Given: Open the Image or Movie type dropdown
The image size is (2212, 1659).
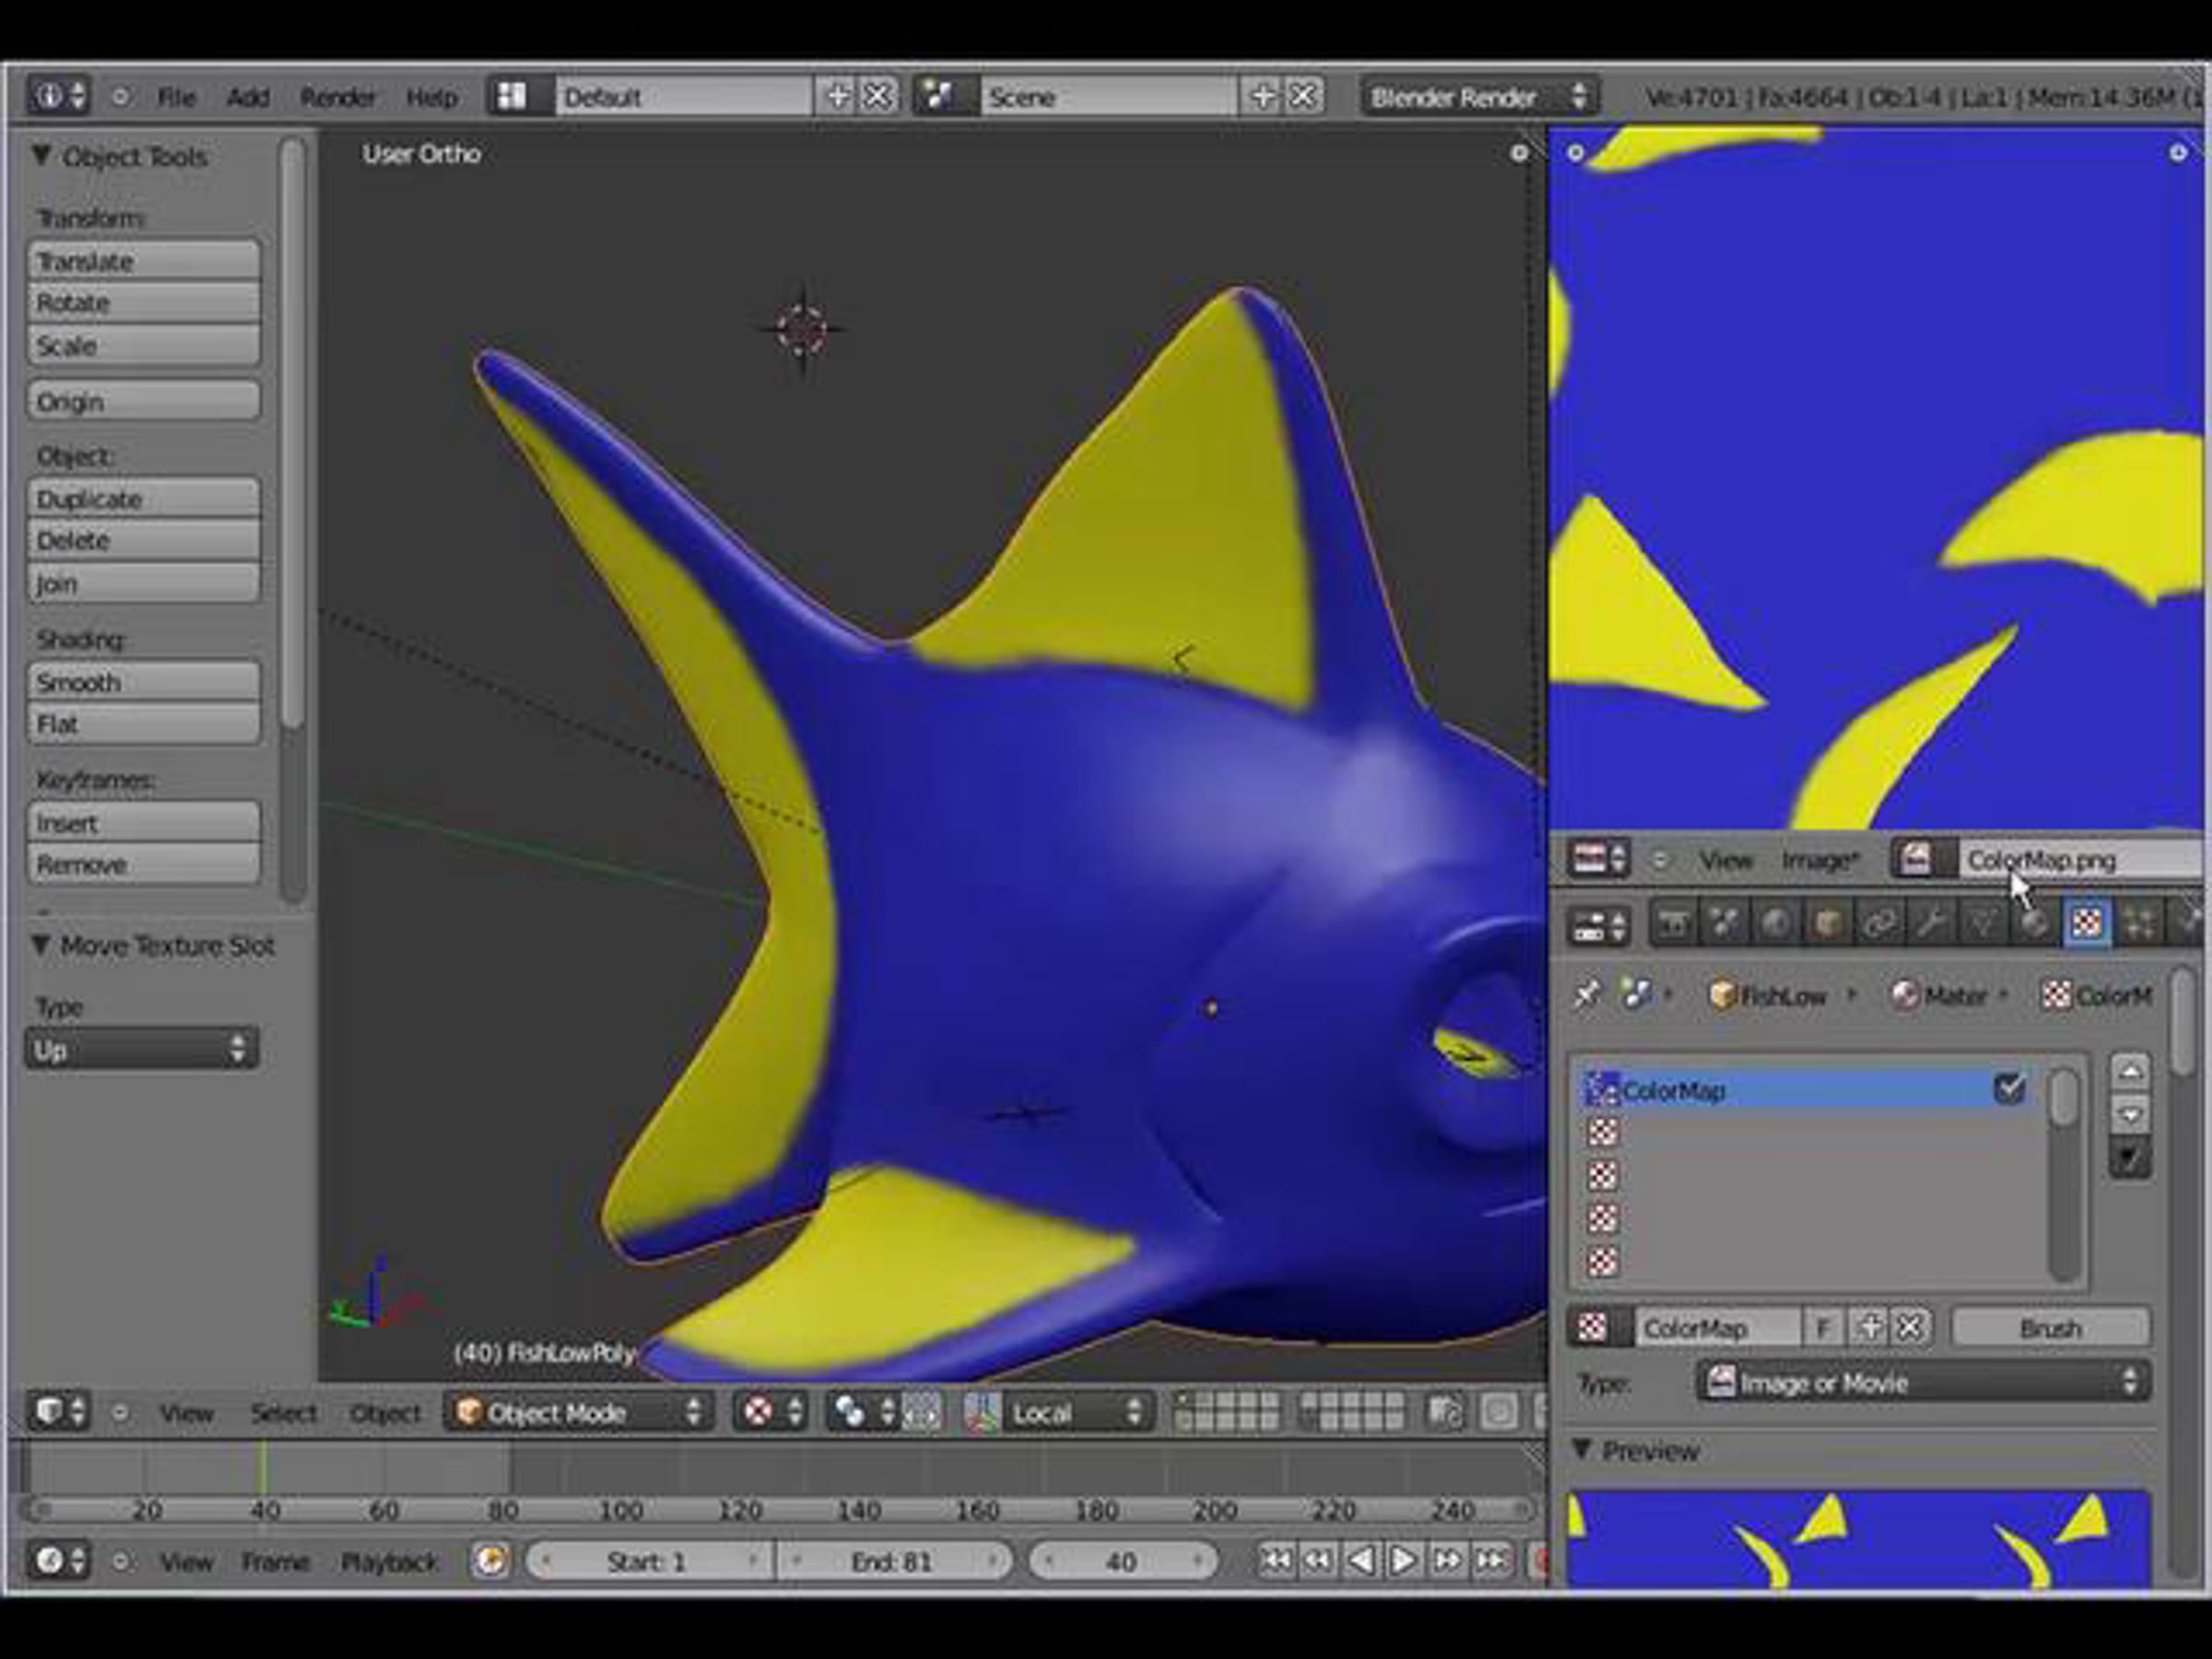Looking at the screenshot, I should (x=1923, y=1383).
